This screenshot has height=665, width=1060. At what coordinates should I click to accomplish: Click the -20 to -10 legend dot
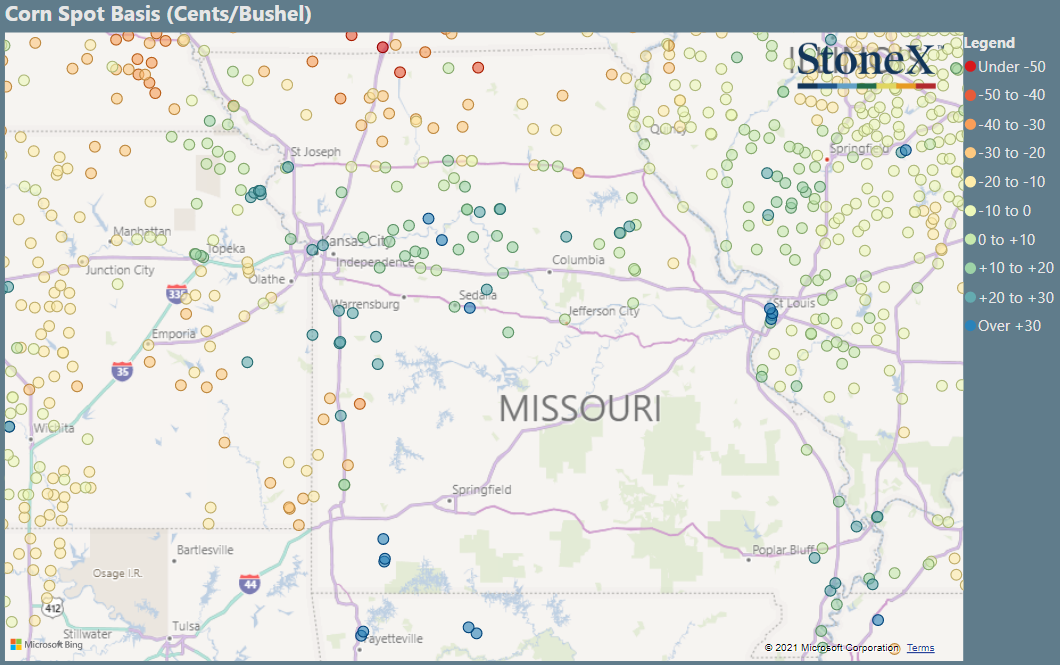[x=970, y=182]
